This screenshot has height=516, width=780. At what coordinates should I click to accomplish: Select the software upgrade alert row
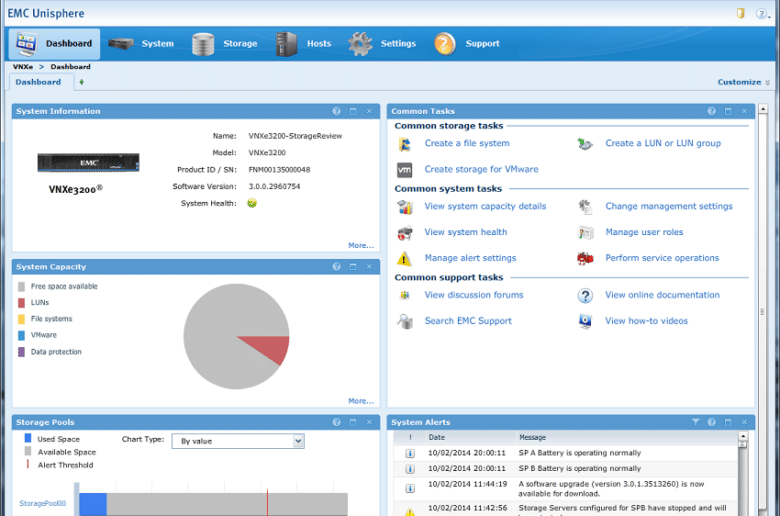coord(566,489)
